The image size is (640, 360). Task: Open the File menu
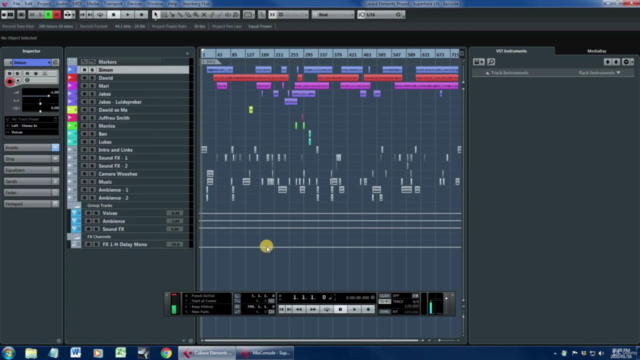(x=16, y=4)
